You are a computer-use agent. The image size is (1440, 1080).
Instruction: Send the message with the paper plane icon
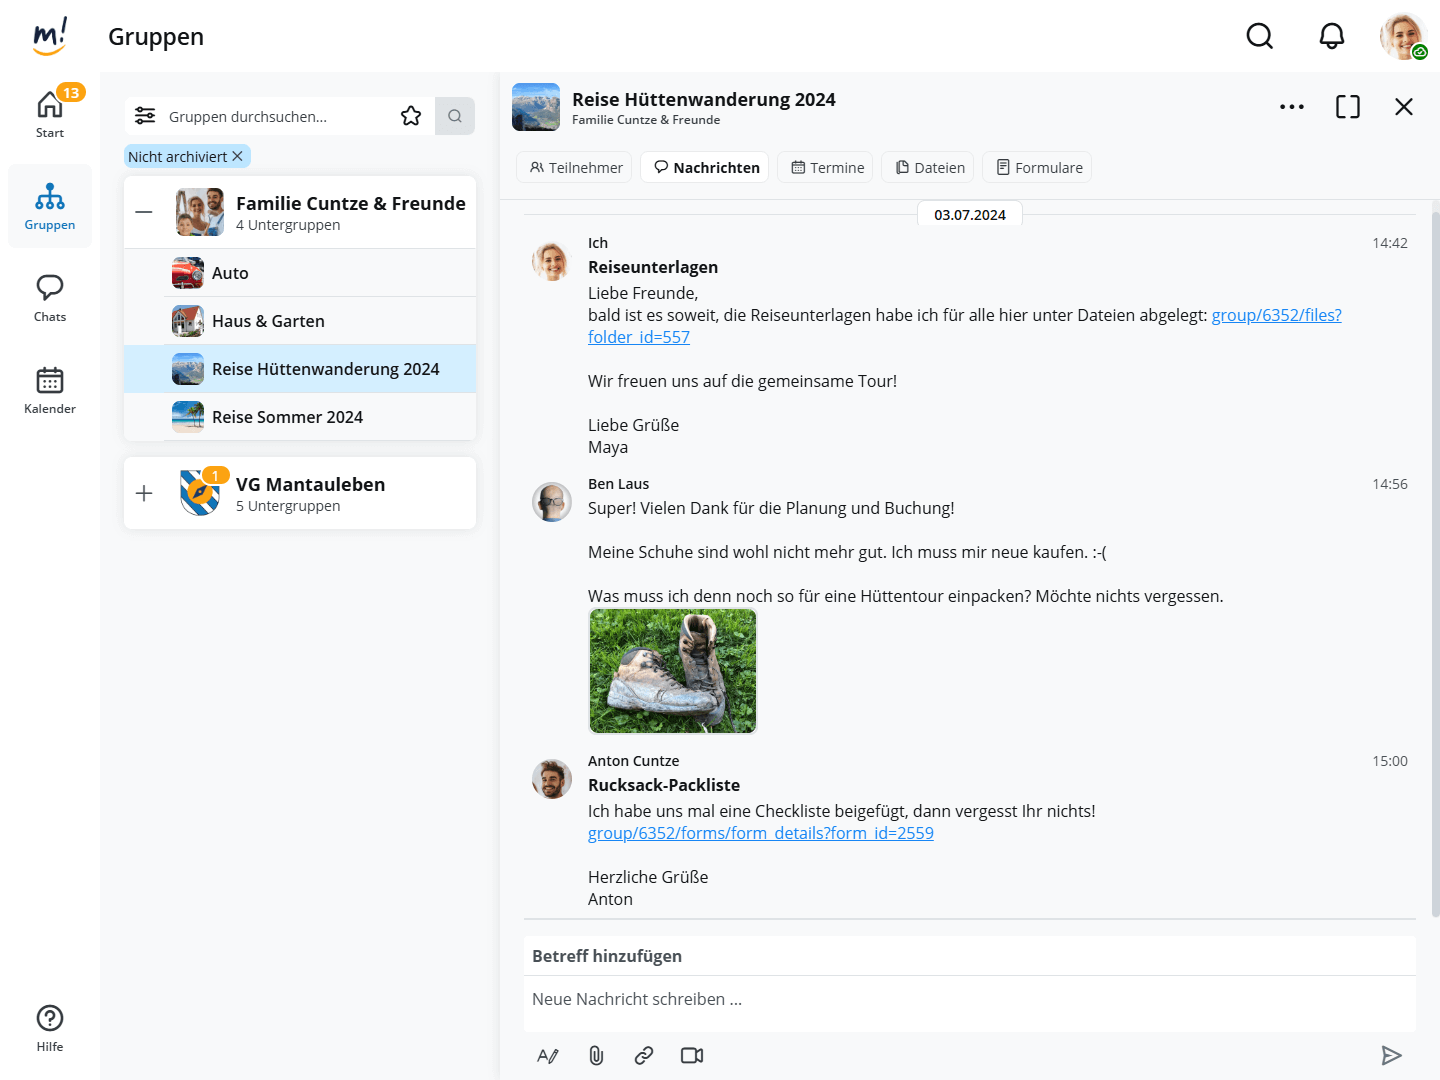tap(1391, 1055)
